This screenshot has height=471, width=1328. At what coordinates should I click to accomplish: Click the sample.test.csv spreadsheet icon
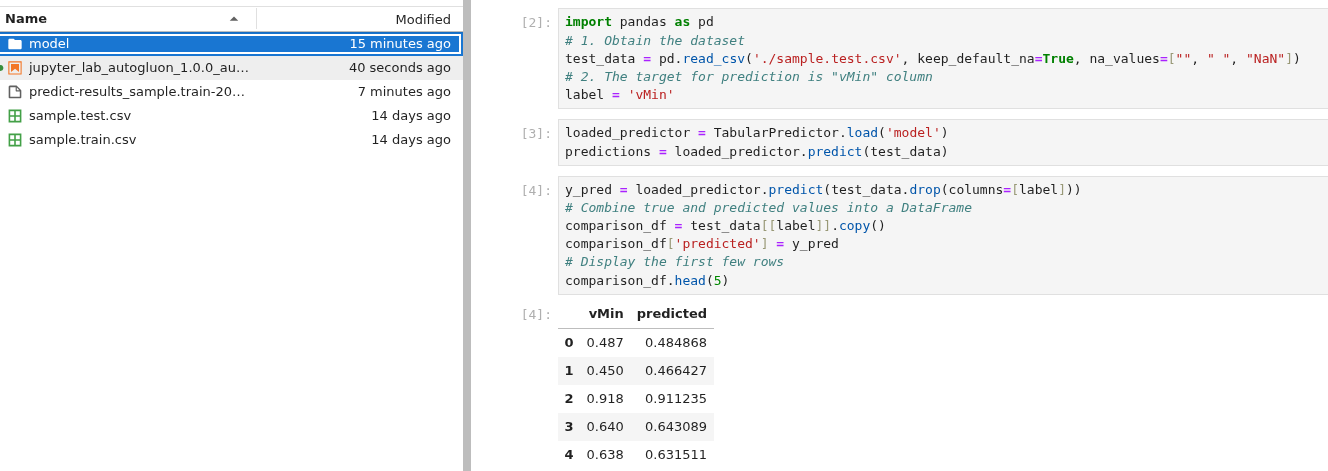tap(15, 116)
